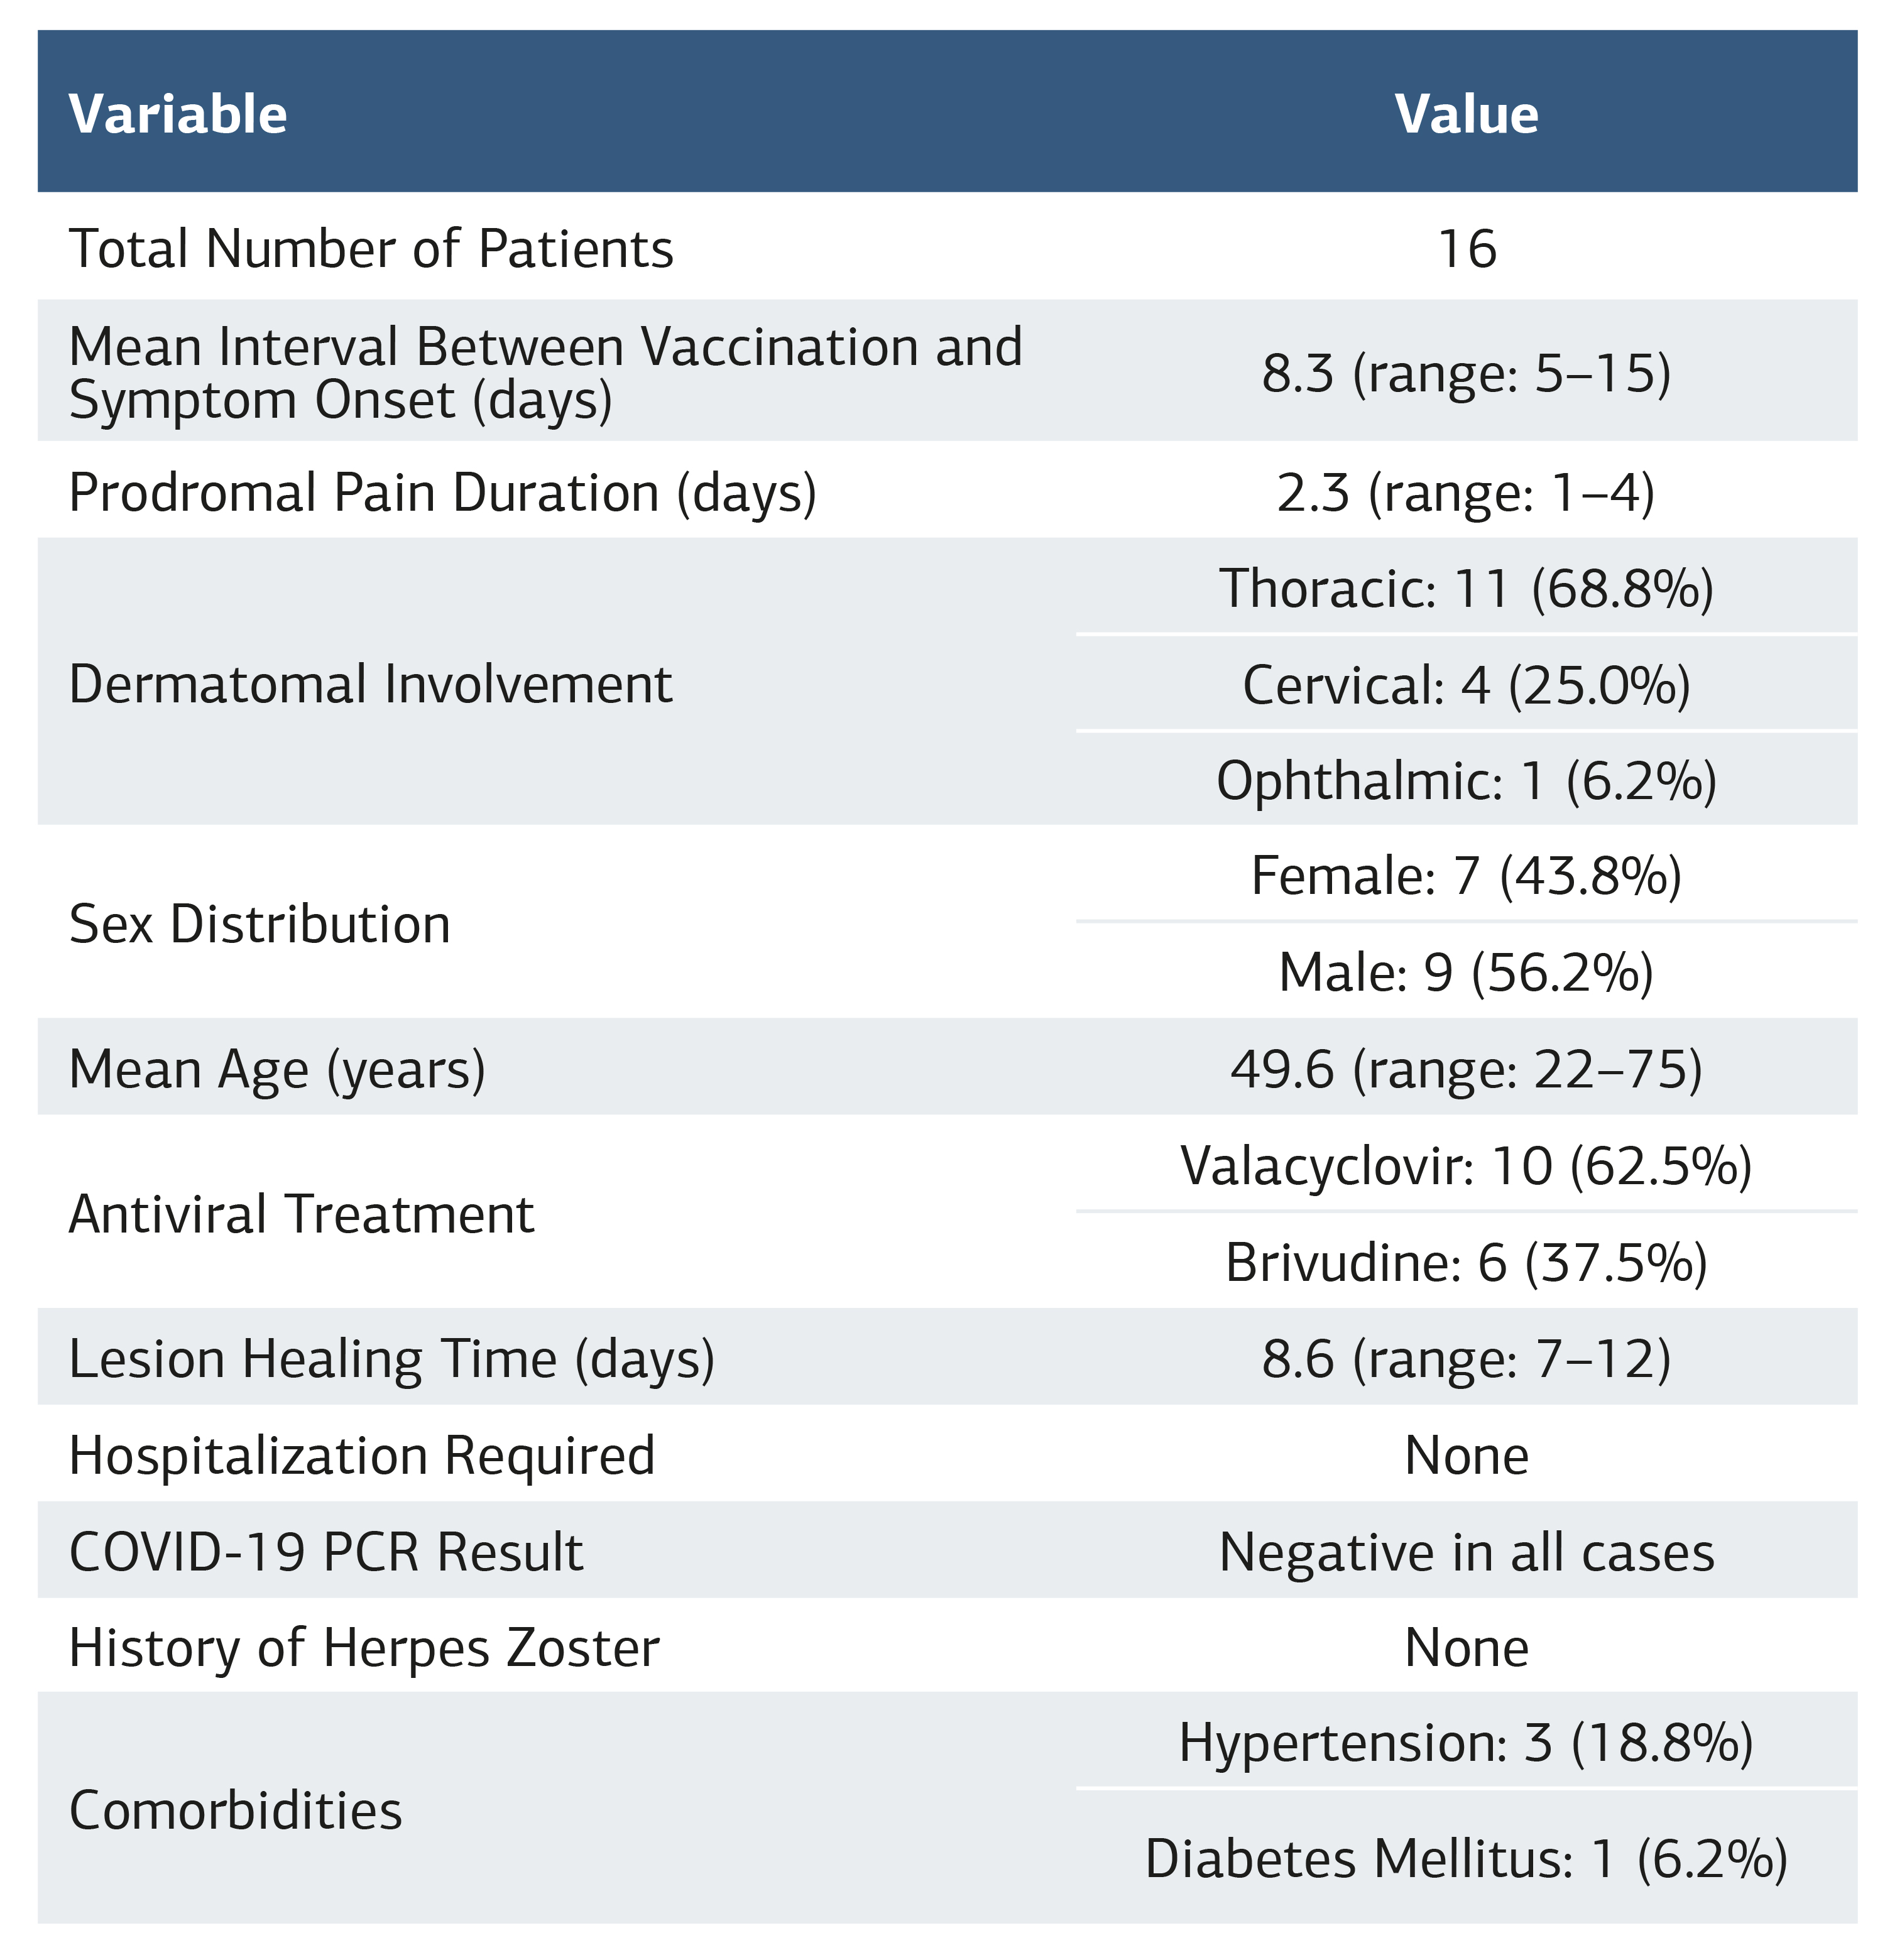Select the Valacyclovir: 10 (62.5%) cell
The width and height of the screenshot is (1885, 1960).
[x=1466, y=1165]
